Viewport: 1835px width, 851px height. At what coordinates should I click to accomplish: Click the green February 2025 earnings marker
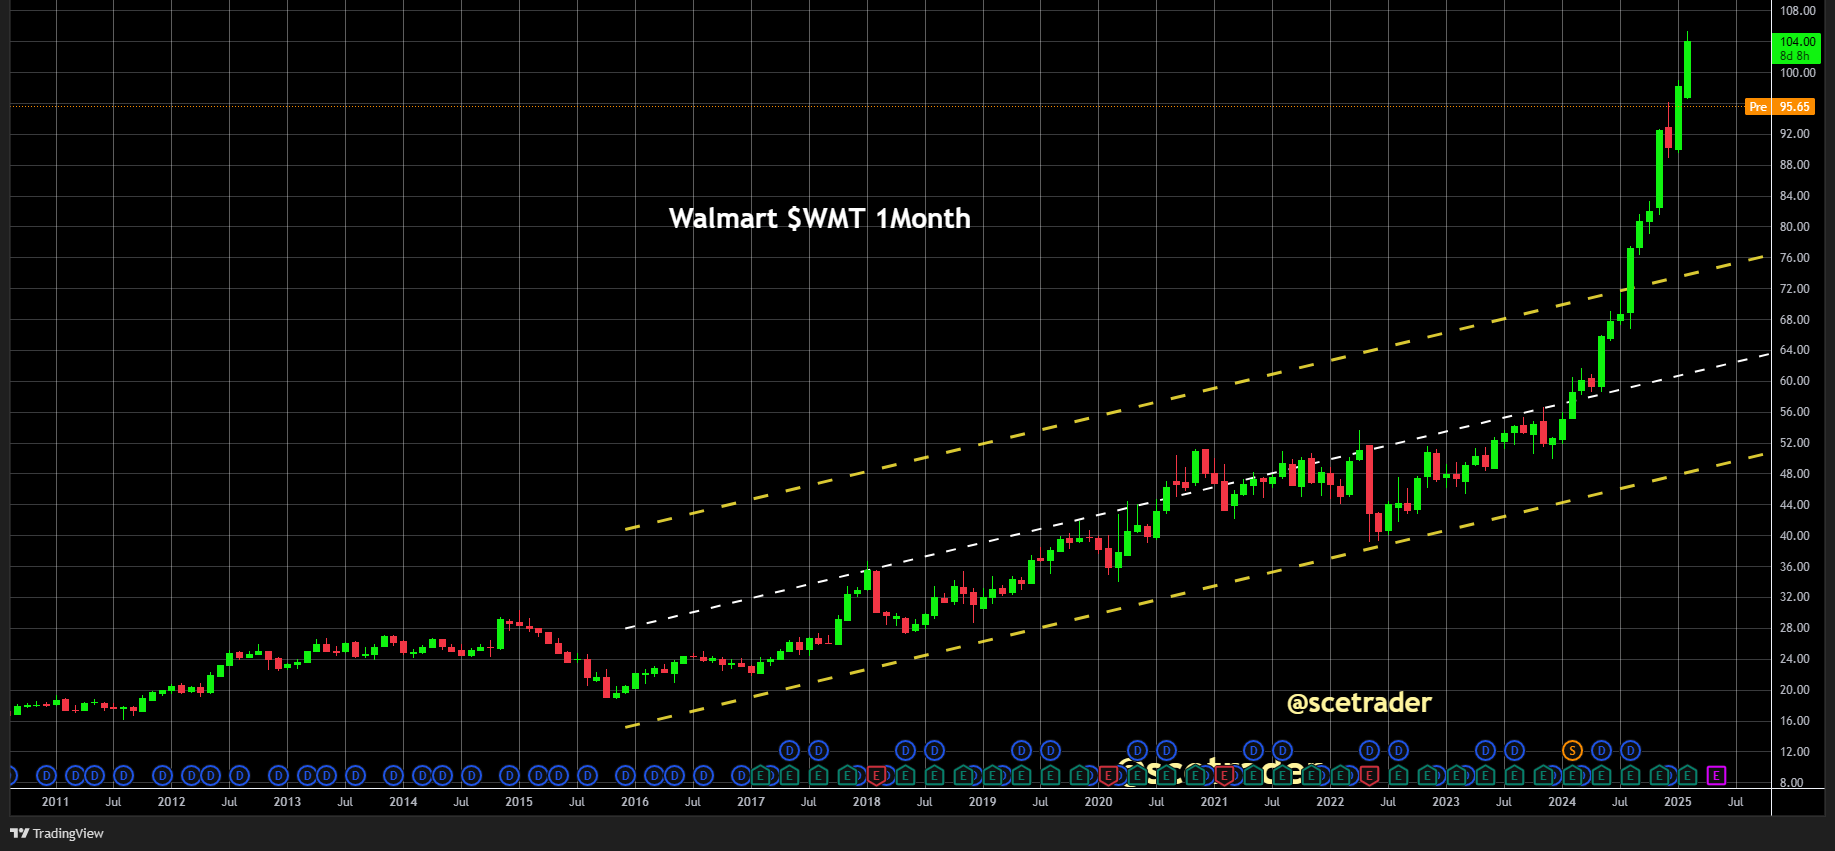point(1688,775)
